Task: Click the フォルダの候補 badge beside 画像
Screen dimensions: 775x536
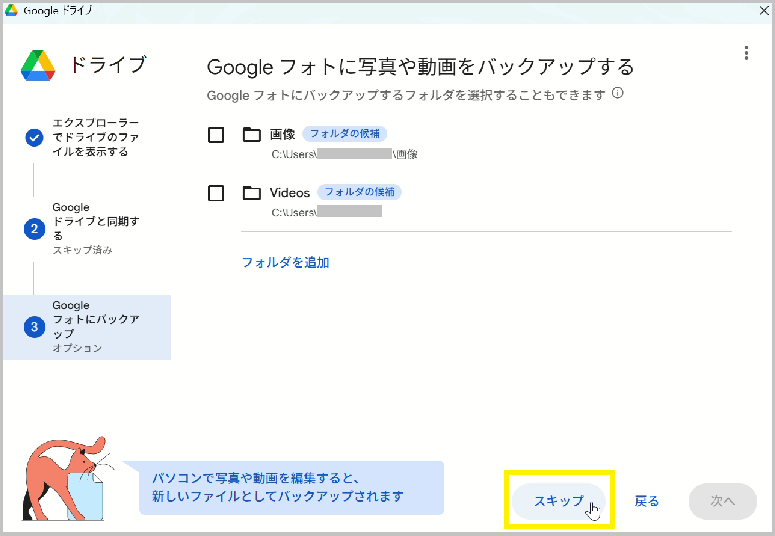Action: pyautogui.click(x=344, y=134)
